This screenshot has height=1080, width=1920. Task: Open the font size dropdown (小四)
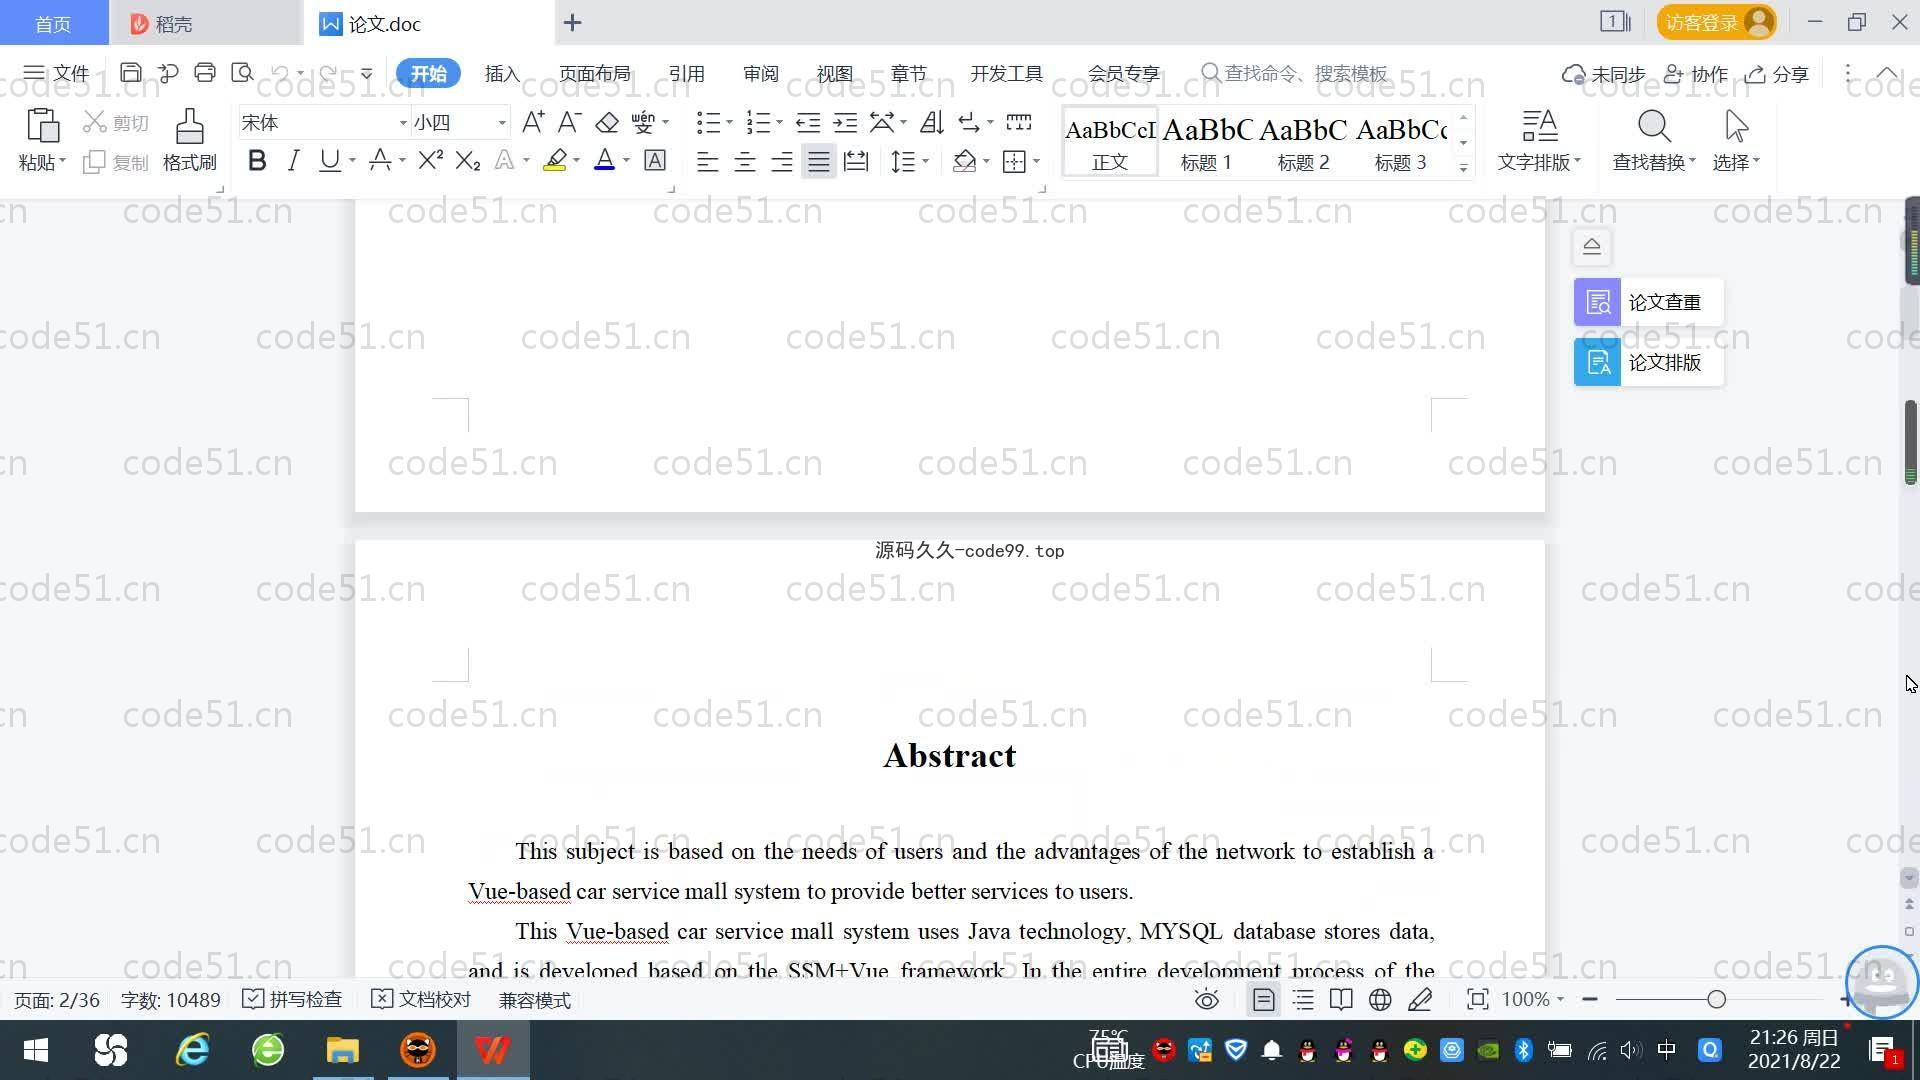pos(502,123)
